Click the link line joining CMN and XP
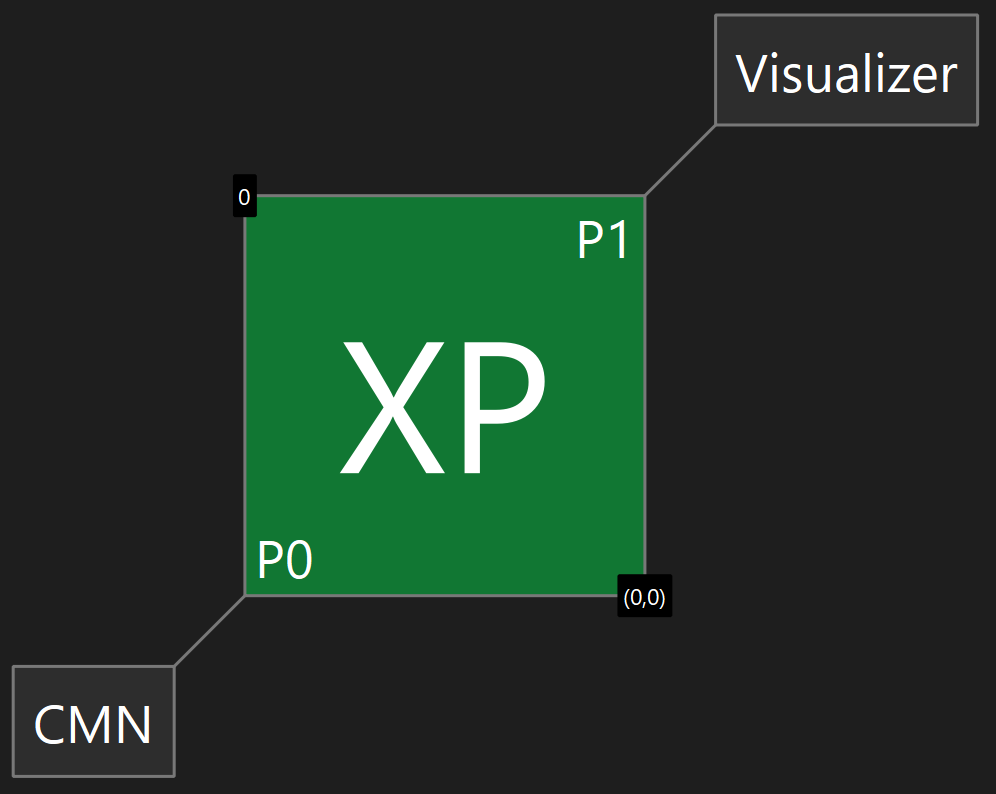 click(209, 631)
